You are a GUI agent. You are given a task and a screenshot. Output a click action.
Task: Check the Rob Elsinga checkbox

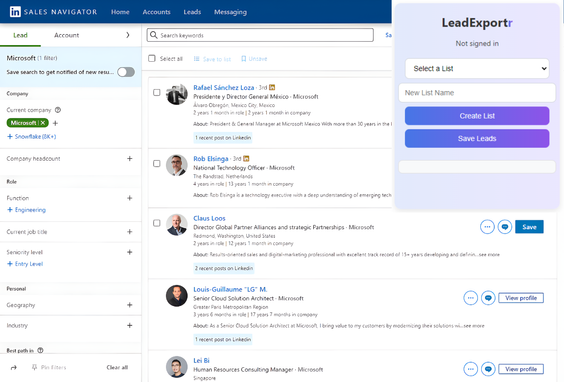click(156, 164)
